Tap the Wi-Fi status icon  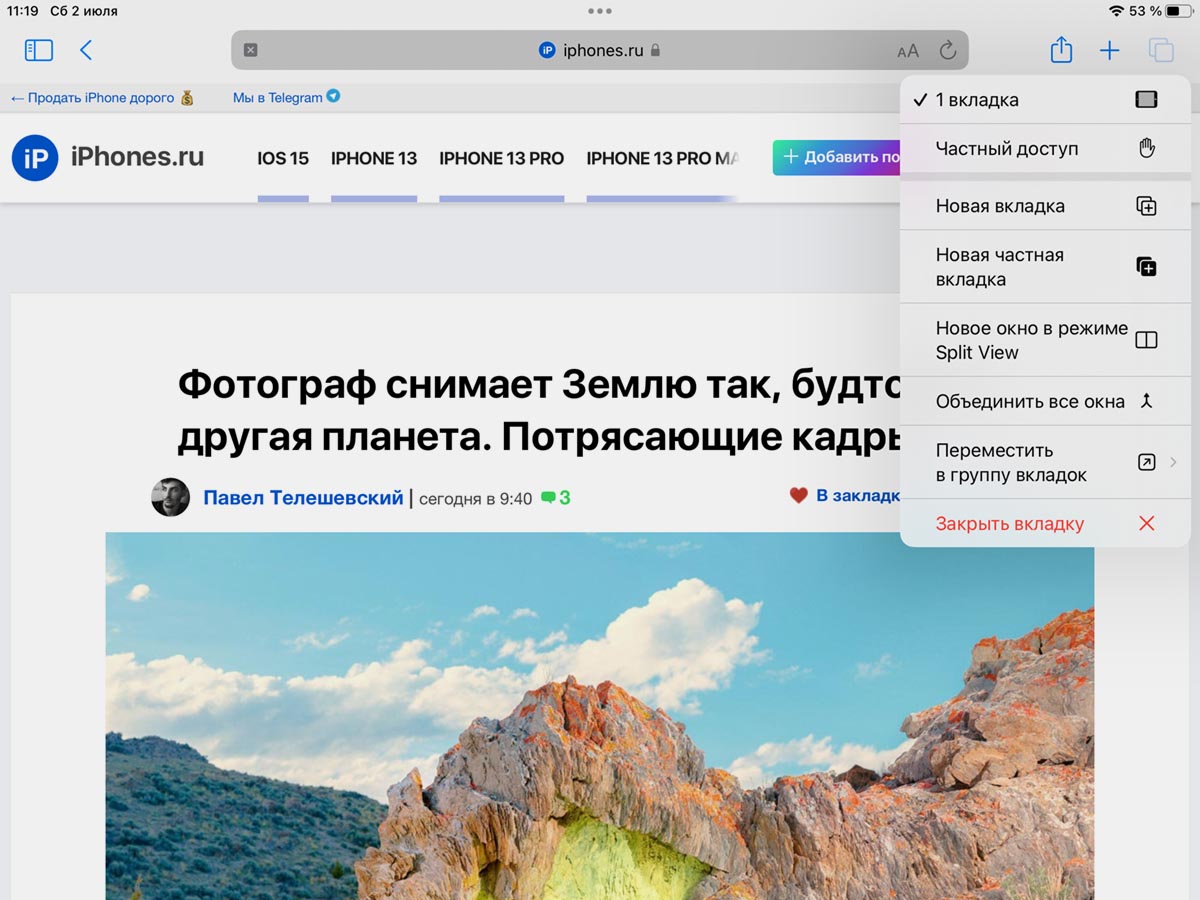click(1116, 11)
